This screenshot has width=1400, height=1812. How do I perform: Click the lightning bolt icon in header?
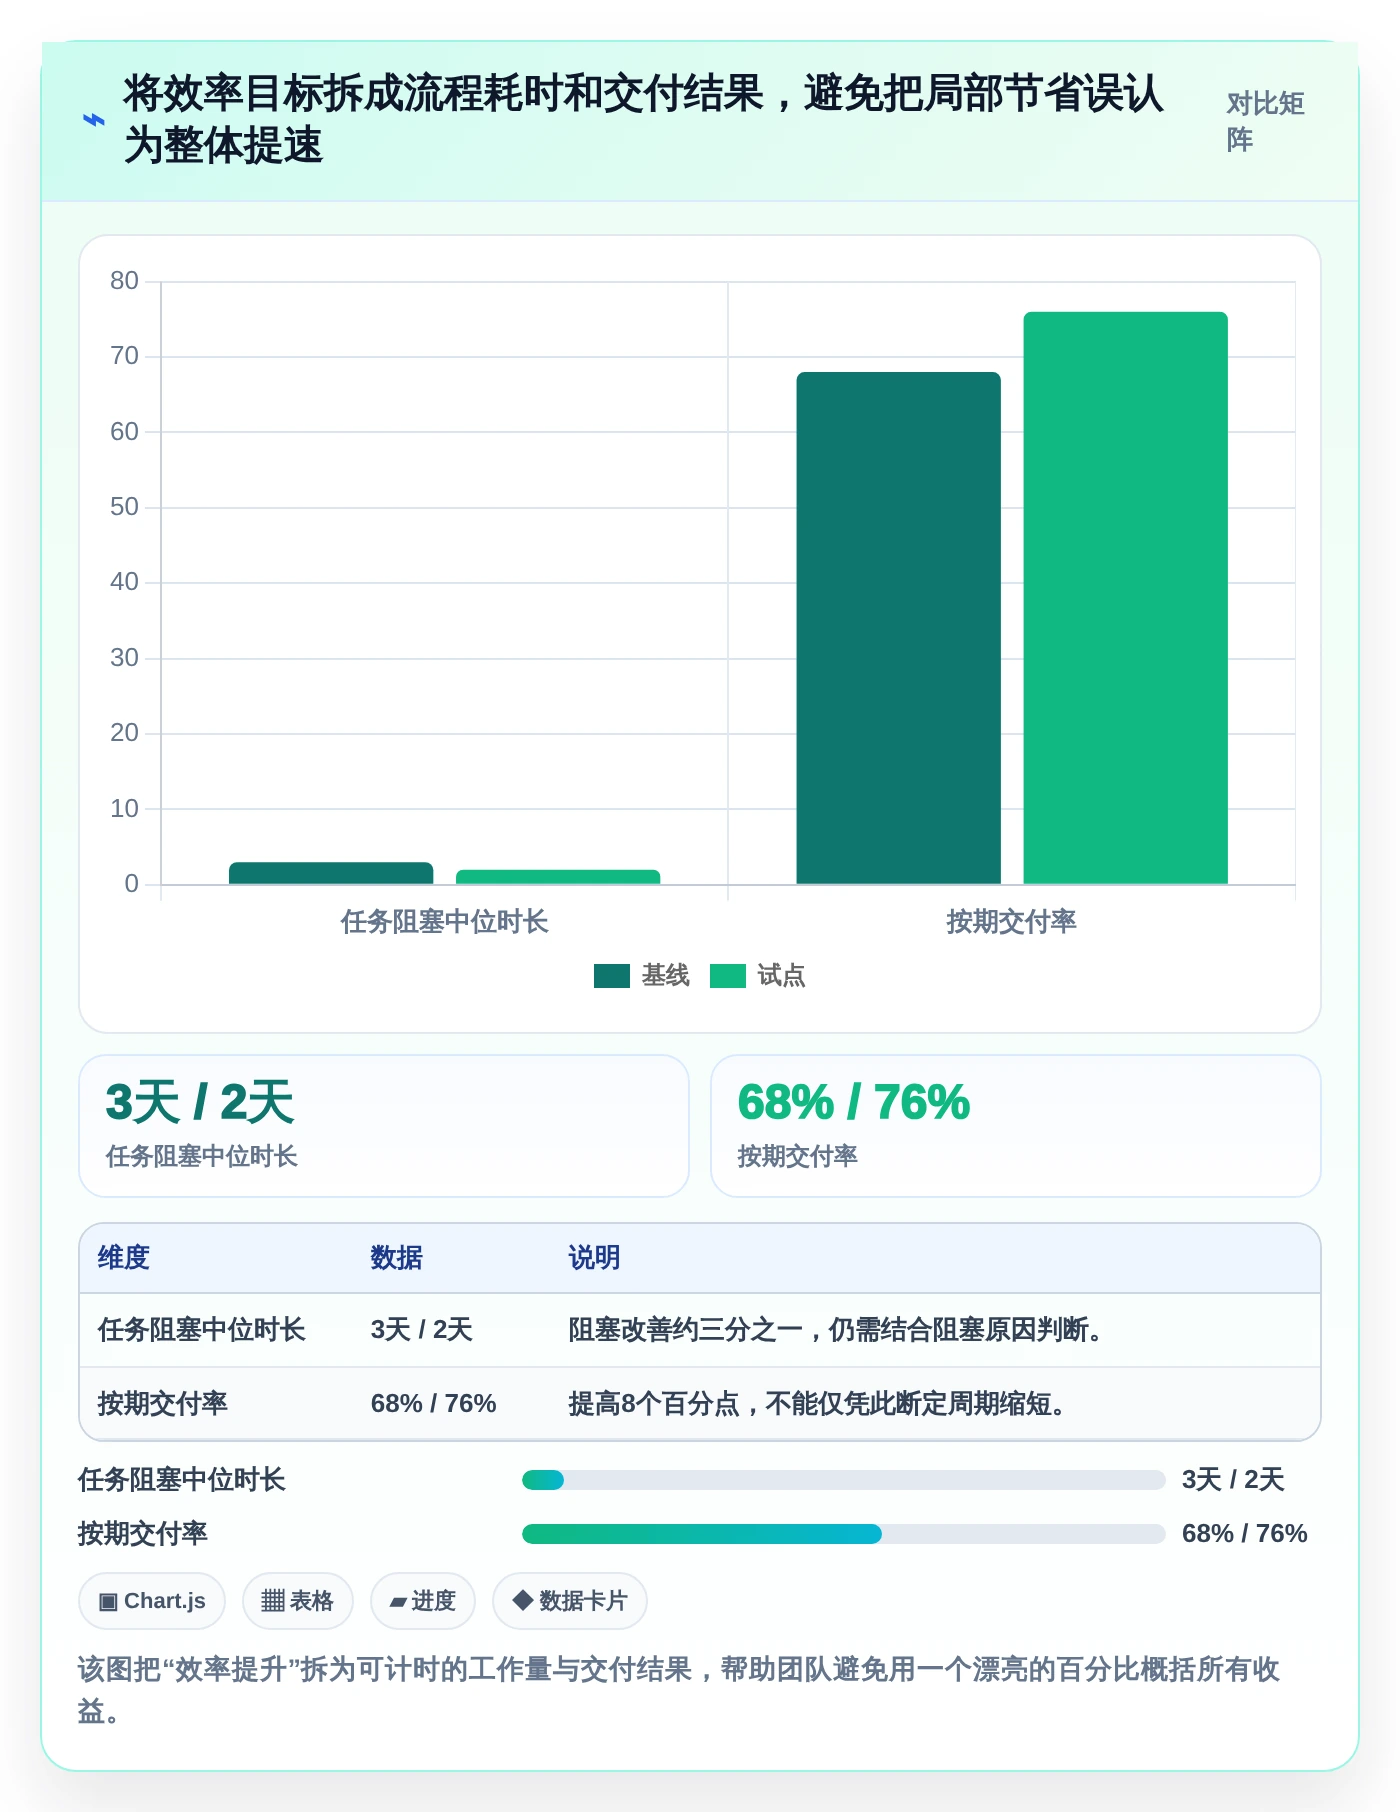point(93,121)
